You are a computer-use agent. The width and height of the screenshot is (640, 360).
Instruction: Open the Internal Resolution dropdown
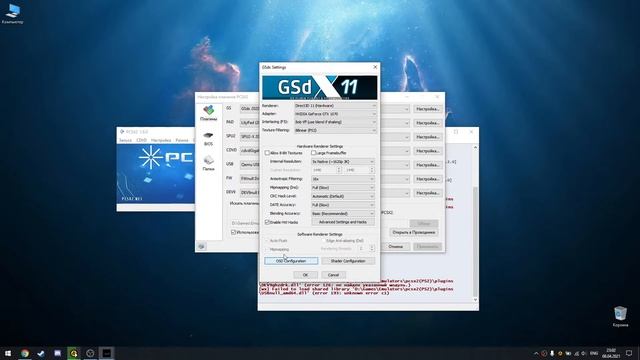(342, 162)
